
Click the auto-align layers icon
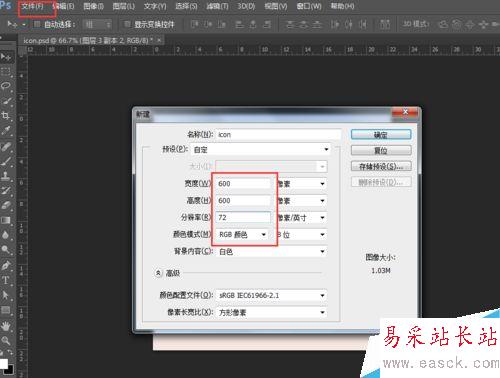(x=385, y=24)
